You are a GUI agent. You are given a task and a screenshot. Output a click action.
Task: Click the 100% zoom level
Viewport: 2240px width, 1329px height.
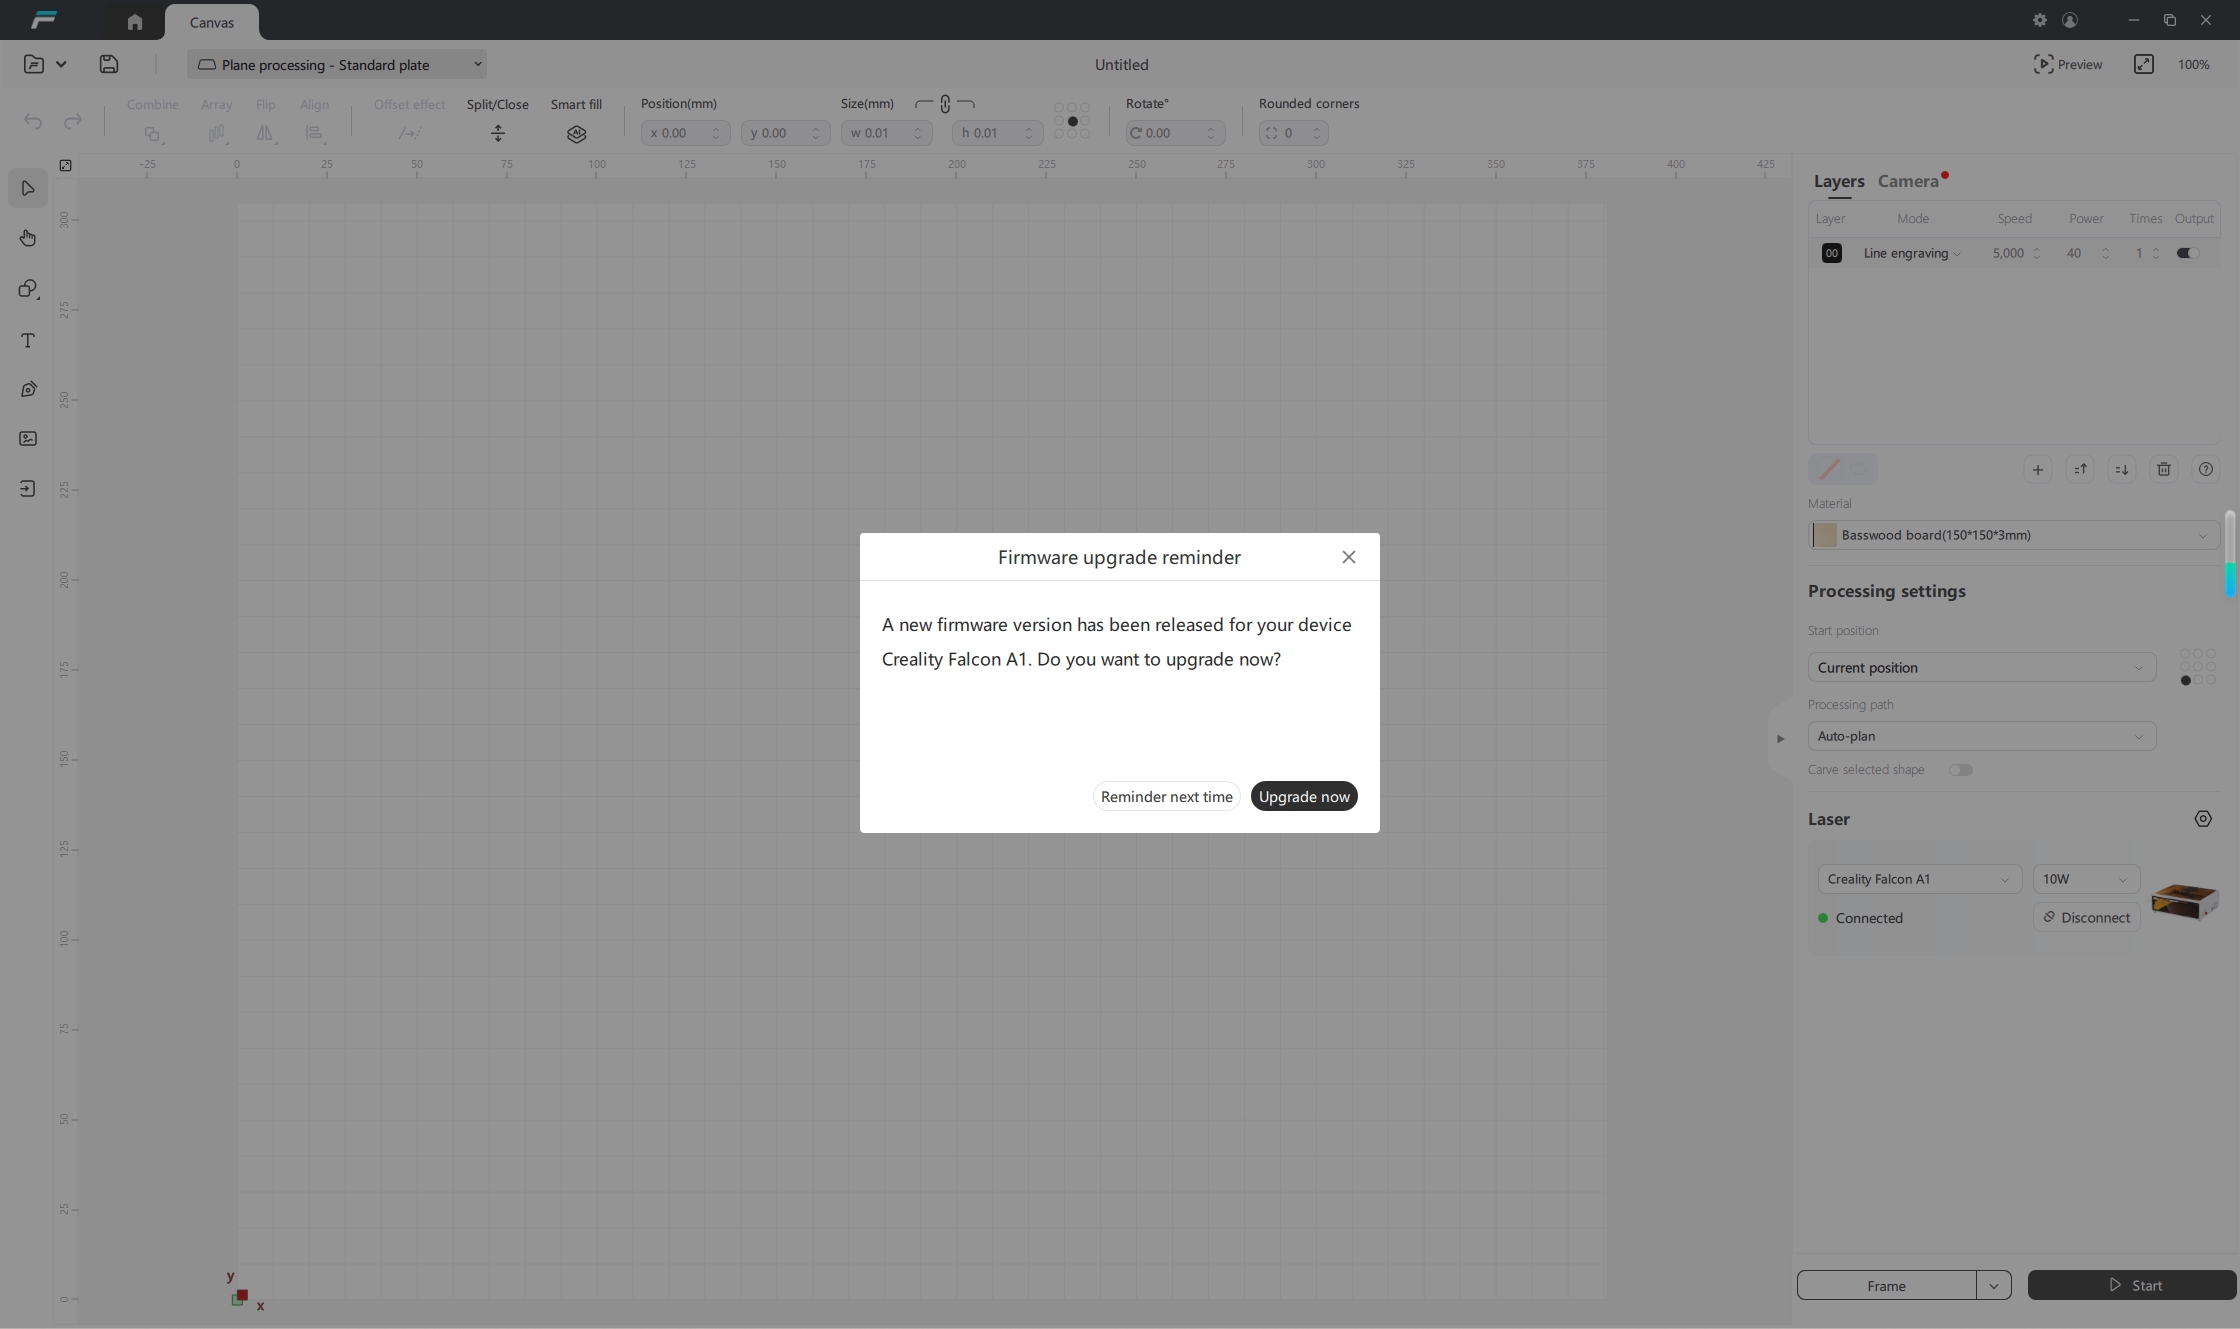[x=2193, y=64]
